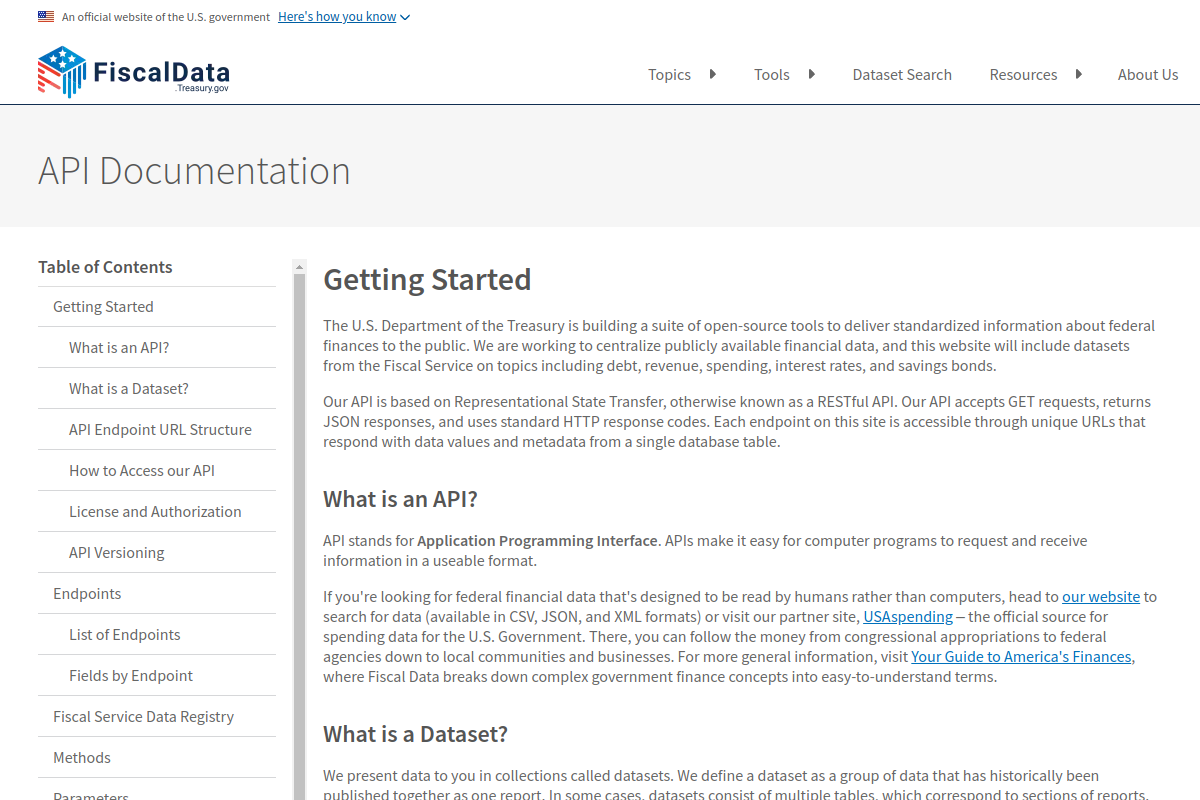Go to Dataset Search page
The width and height of the screenshot is (1200, 800).
point(902,74)
